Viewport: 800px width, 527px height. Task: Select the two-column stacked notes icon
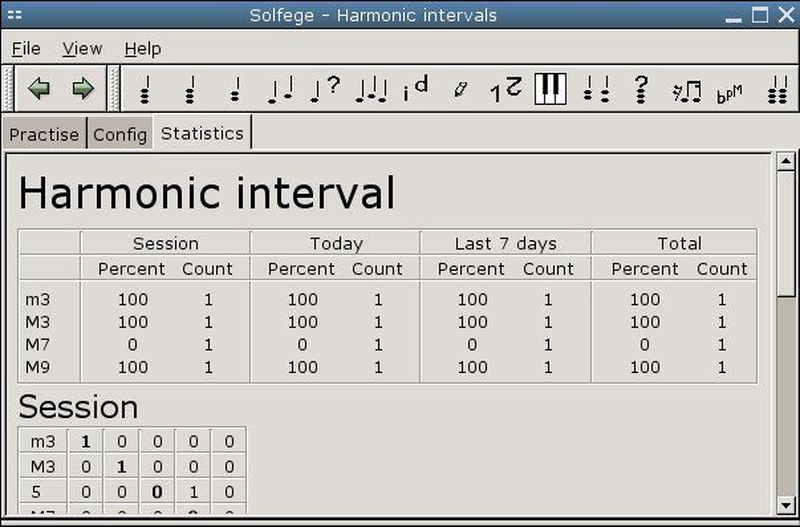pyautogui.click(x=596, y=89)
